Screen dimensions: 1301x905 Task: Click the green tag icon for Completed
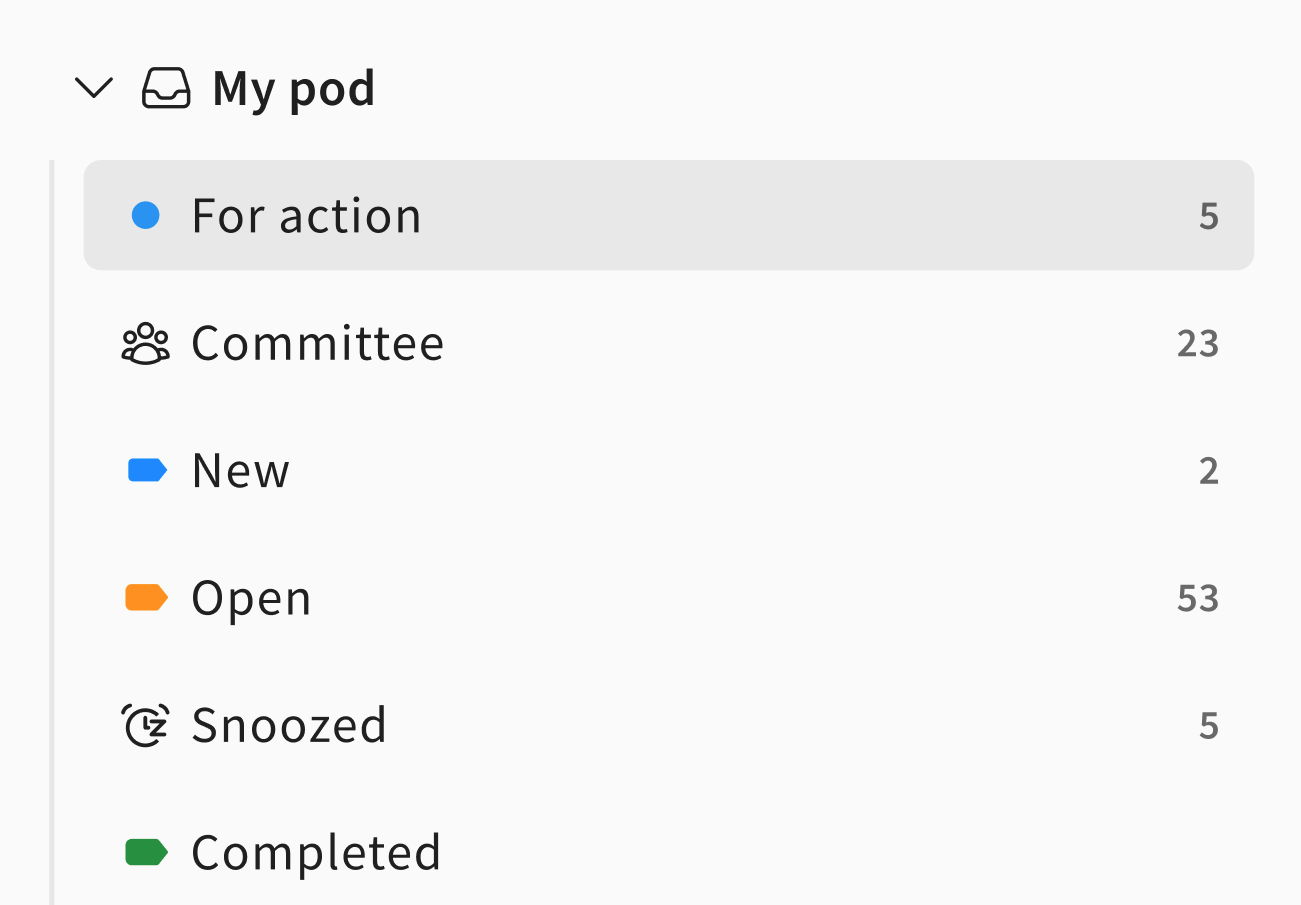[147, 852]
